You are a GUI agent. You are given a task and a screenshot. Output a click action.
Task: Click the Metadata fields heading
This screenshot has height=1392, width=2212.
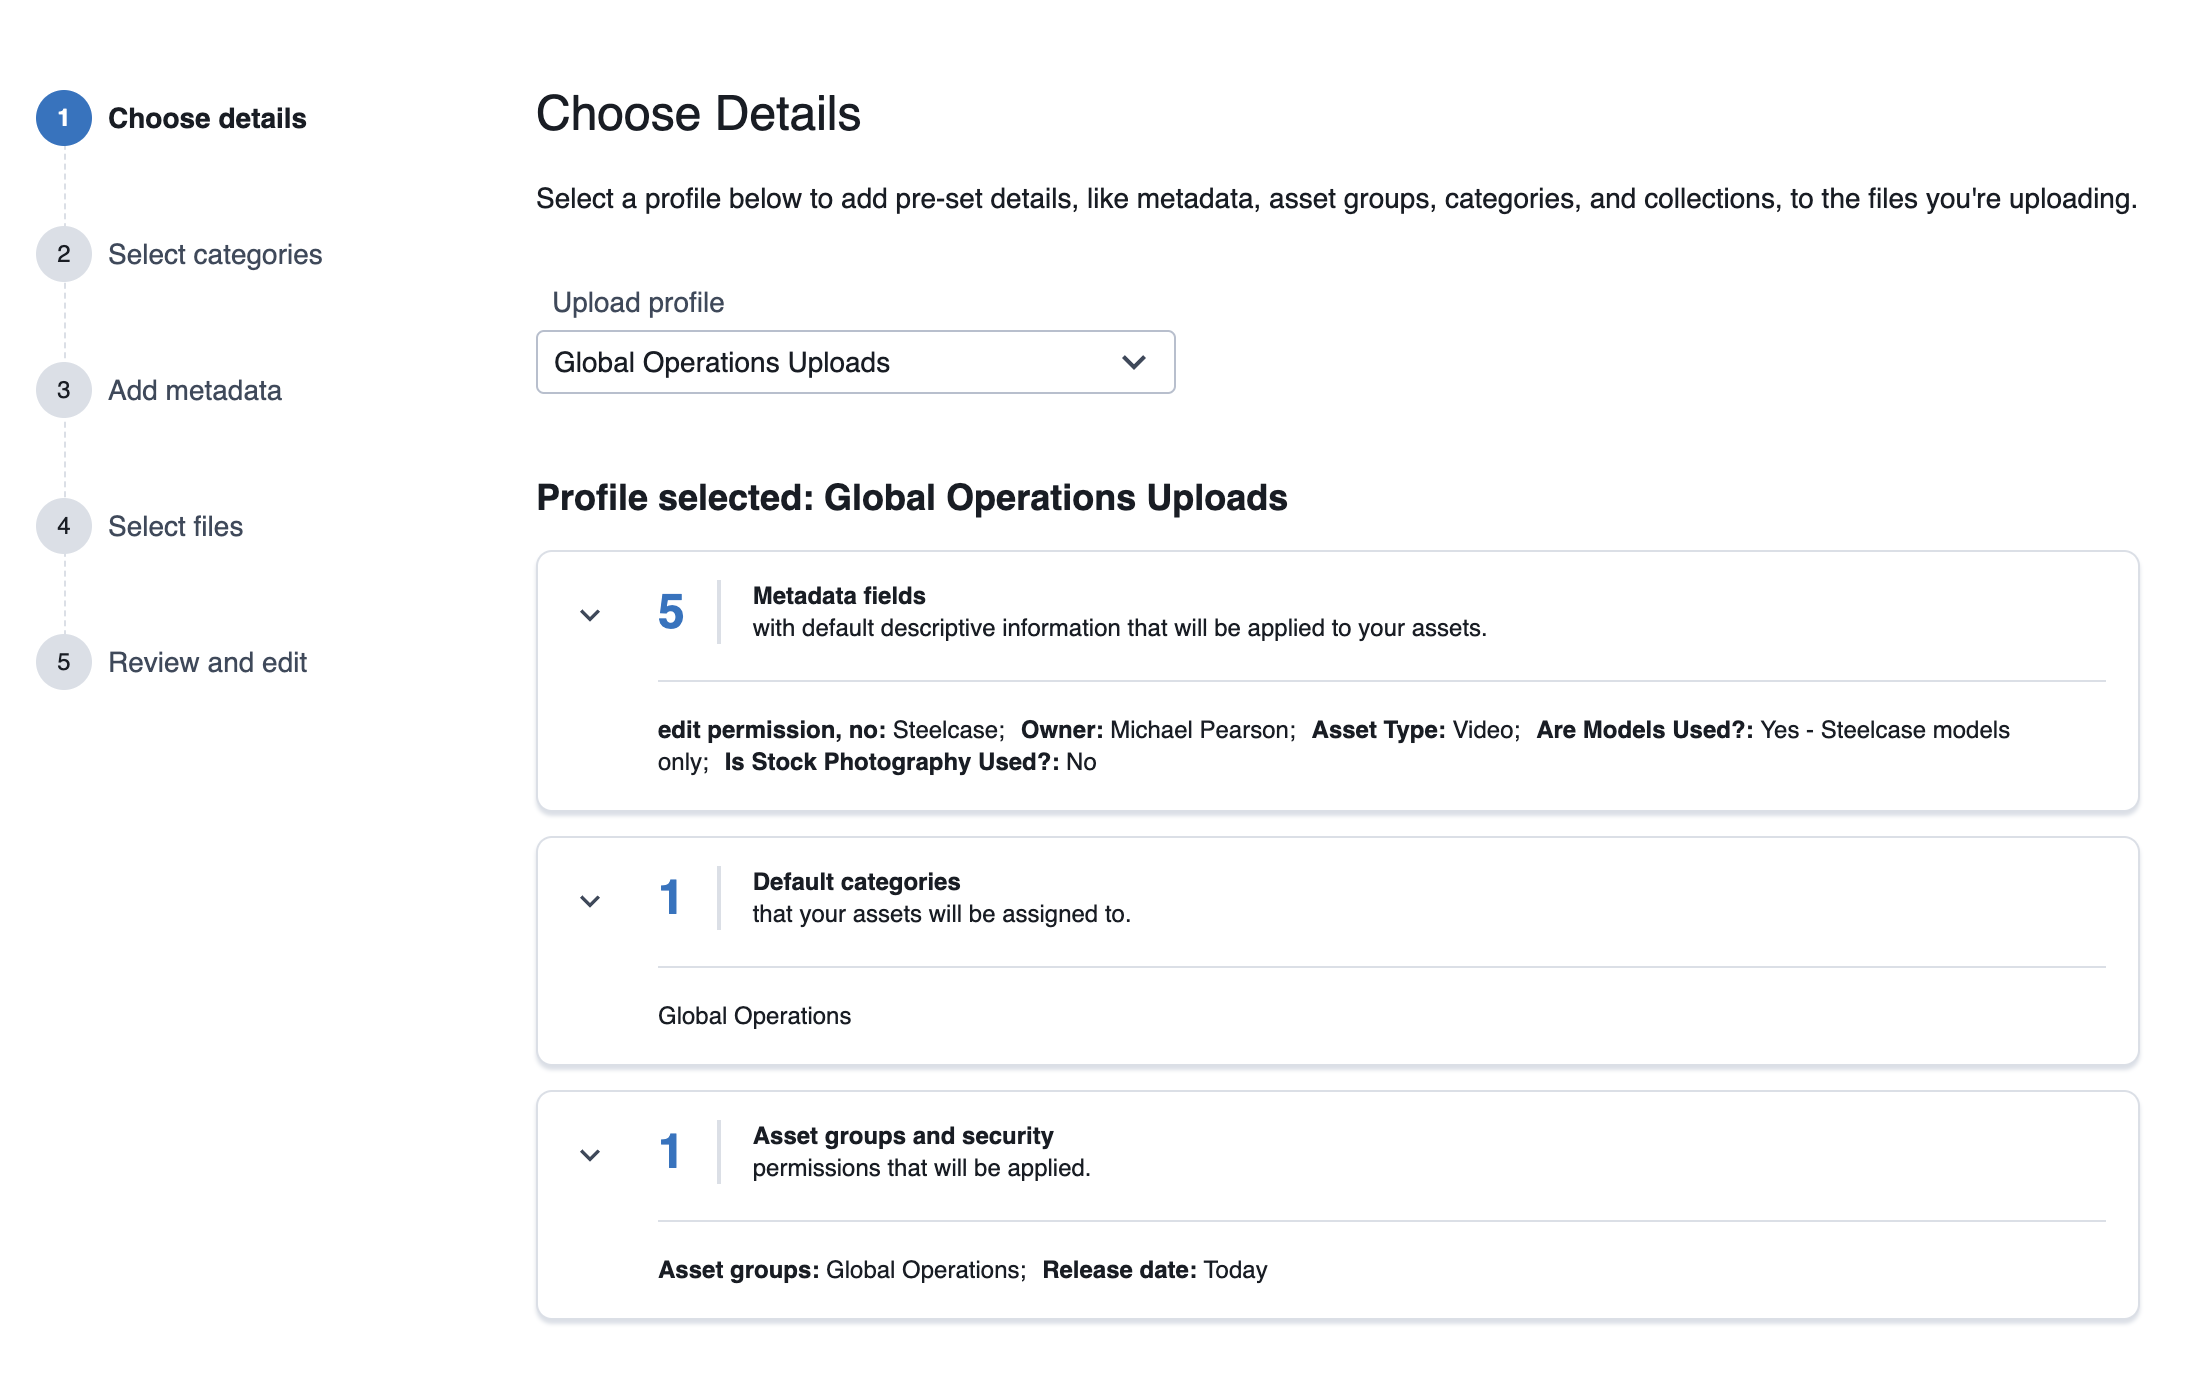pos(838,596)
